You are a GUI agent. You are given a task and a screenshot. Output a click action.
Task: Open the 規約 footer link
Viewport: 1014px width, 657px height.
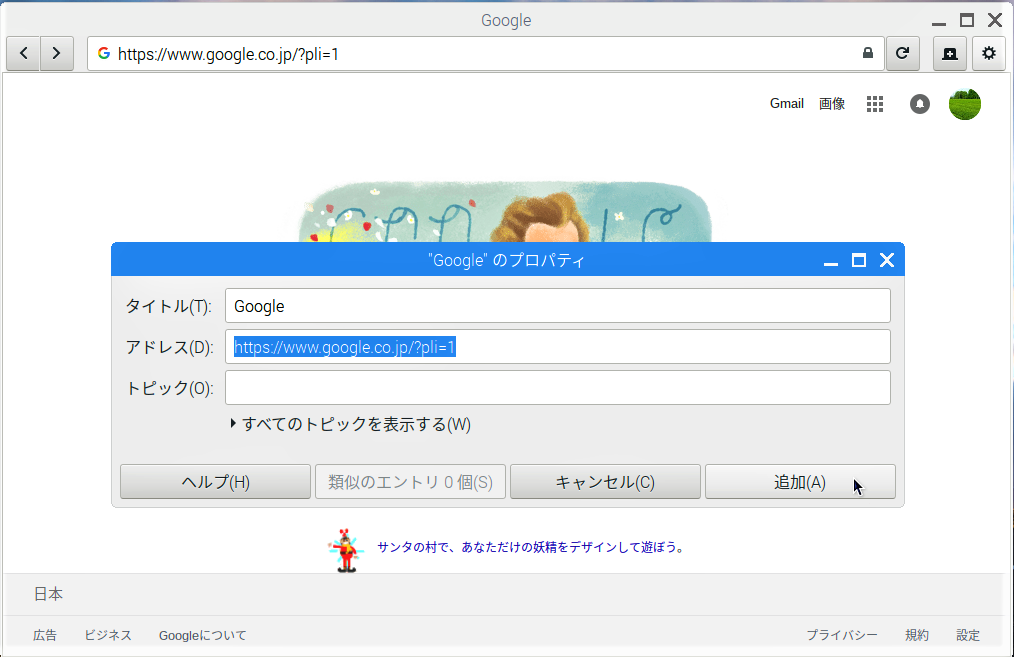pos(916,635)
